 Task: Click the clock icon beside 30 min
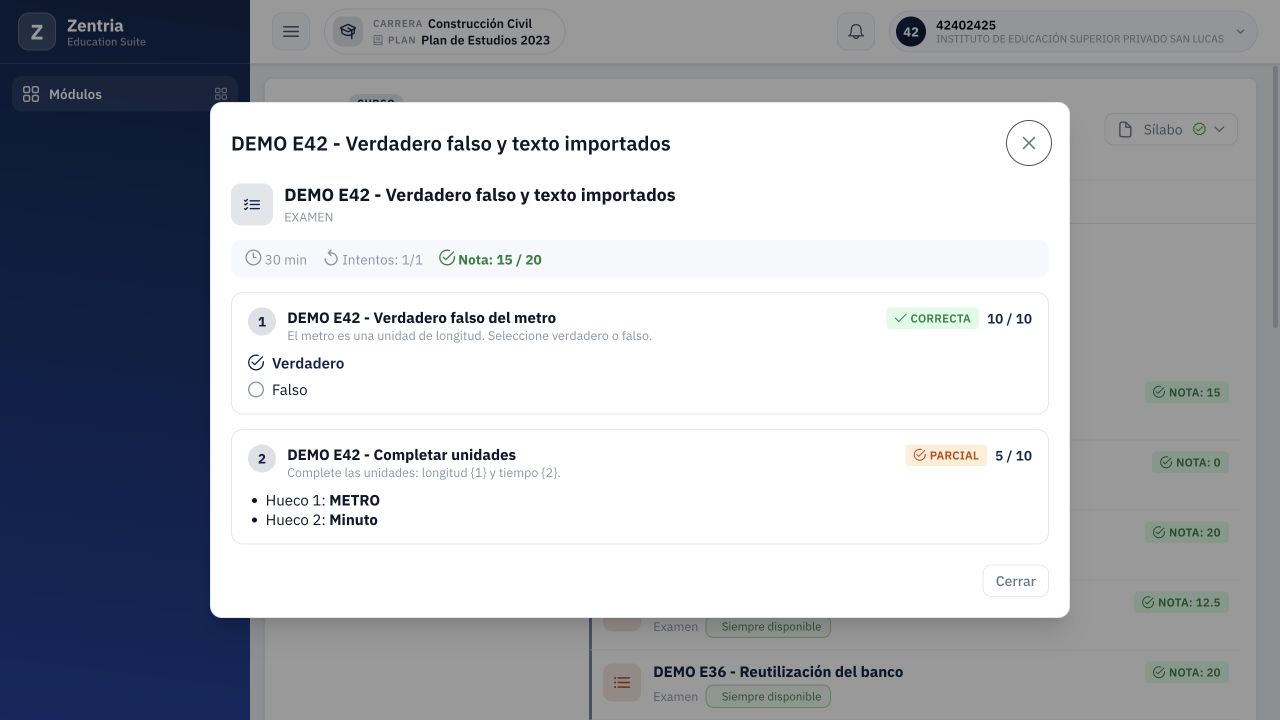[x=253, y=258]
